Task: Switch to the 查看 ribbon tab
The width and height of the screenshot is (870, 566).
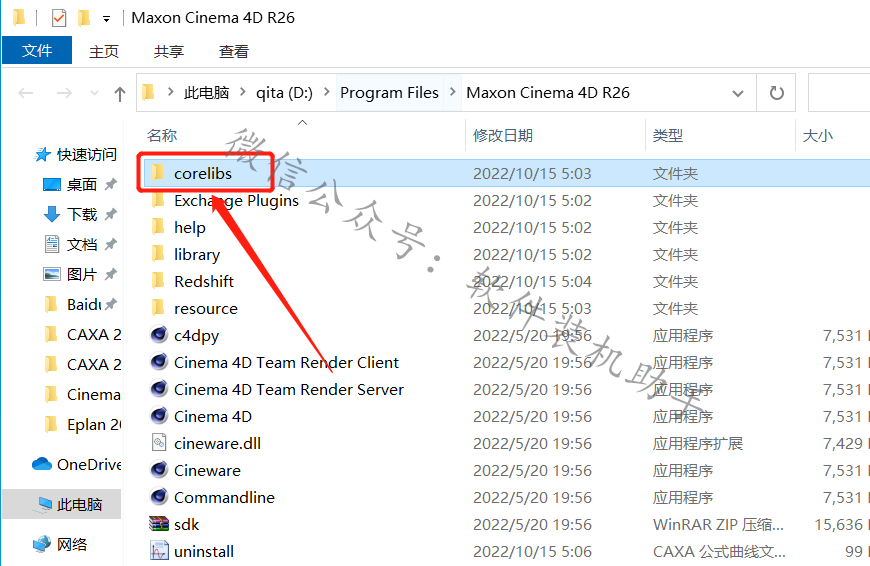Action: click(x=234, y=52)
